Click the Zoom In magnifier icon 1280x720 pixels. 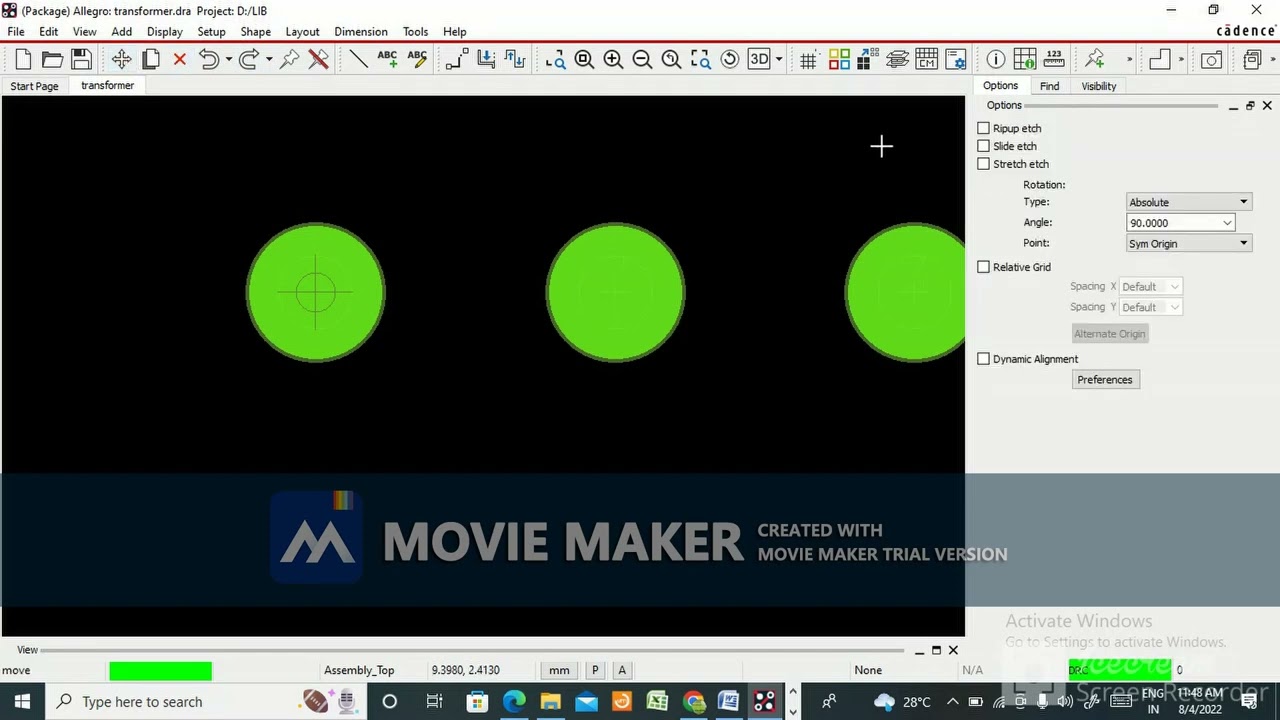613,60
